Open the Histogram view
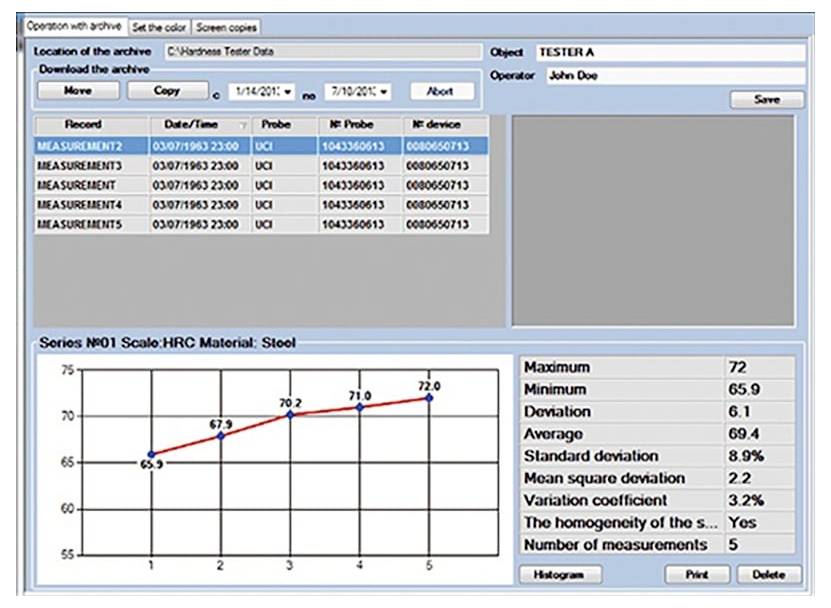 (561, 573)
